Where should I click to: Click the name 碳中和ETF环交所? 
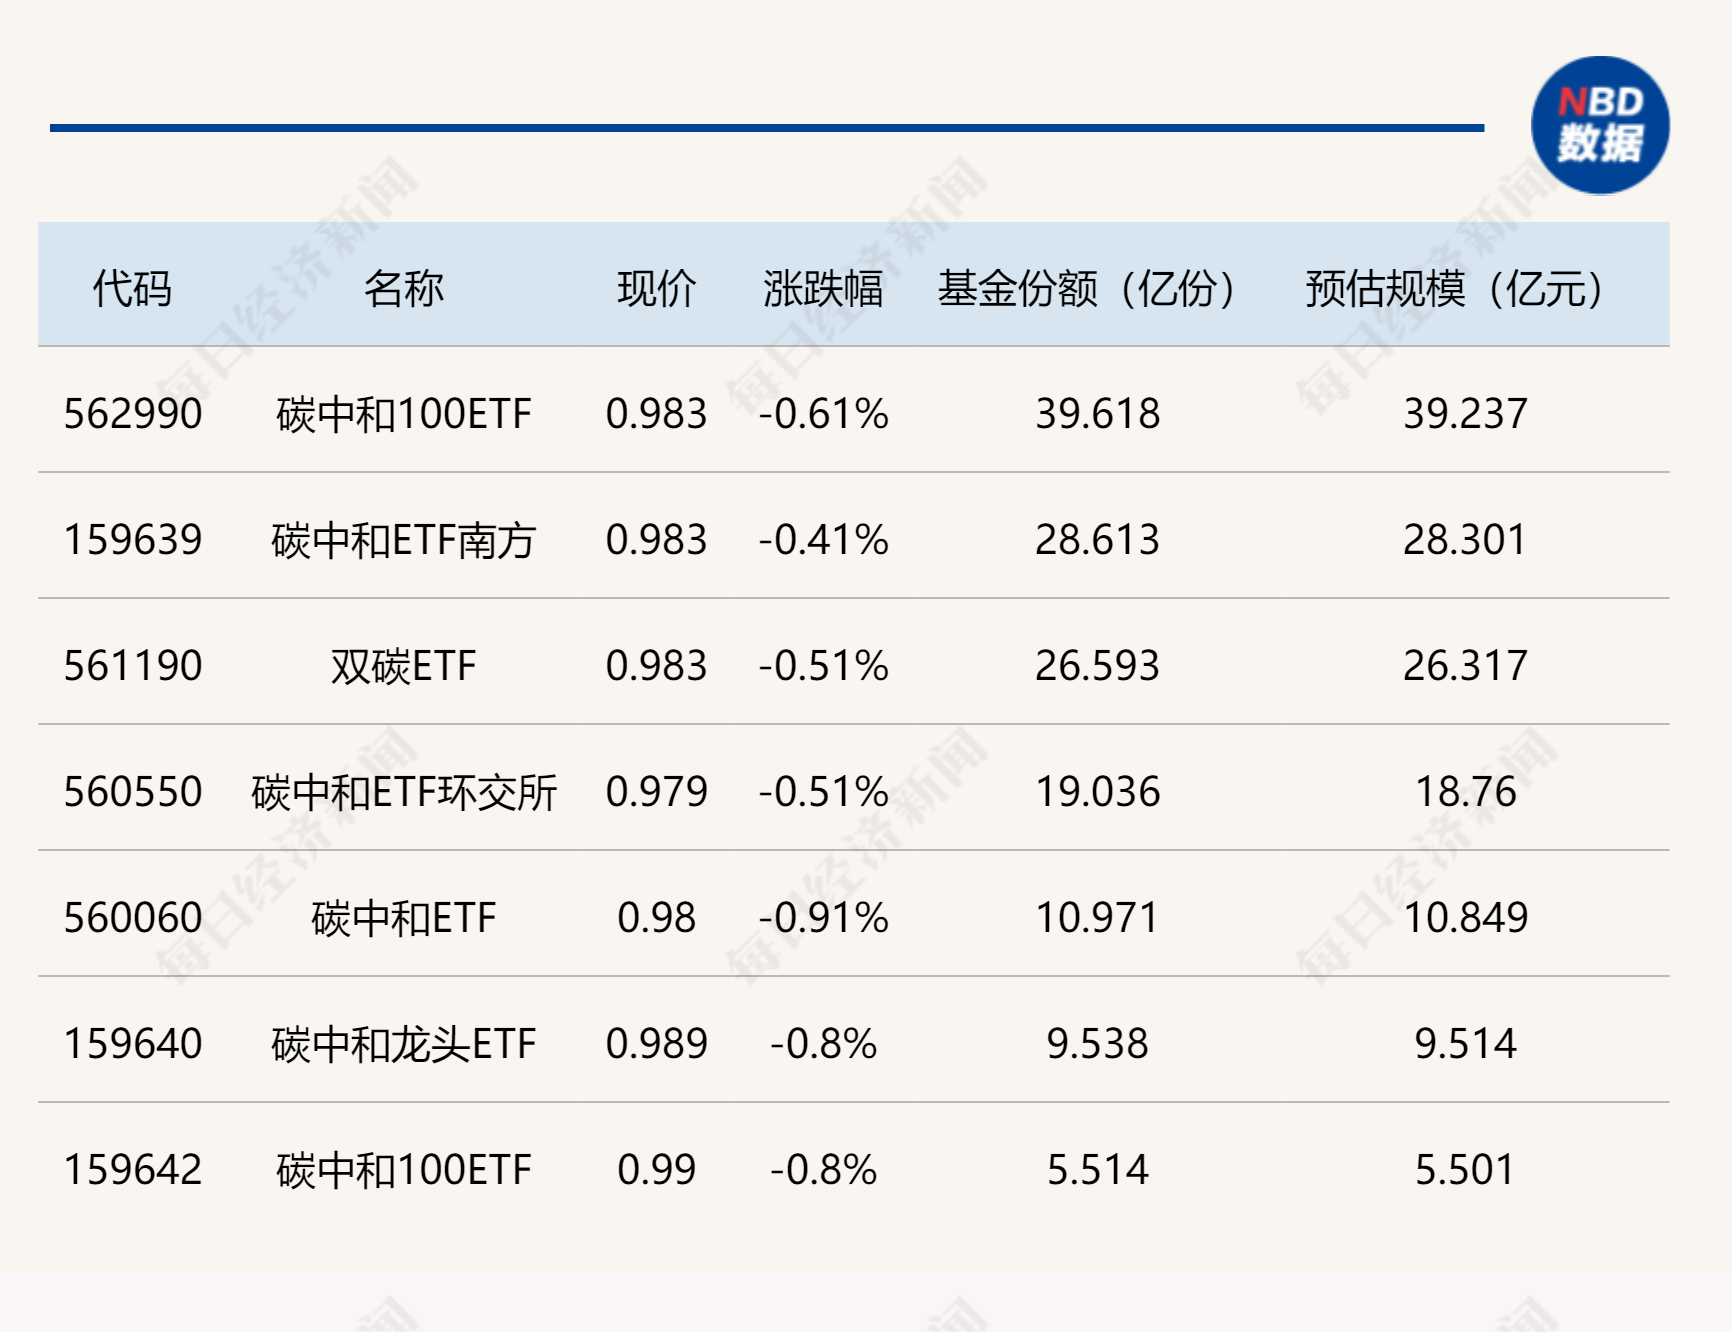coord(404,792)
